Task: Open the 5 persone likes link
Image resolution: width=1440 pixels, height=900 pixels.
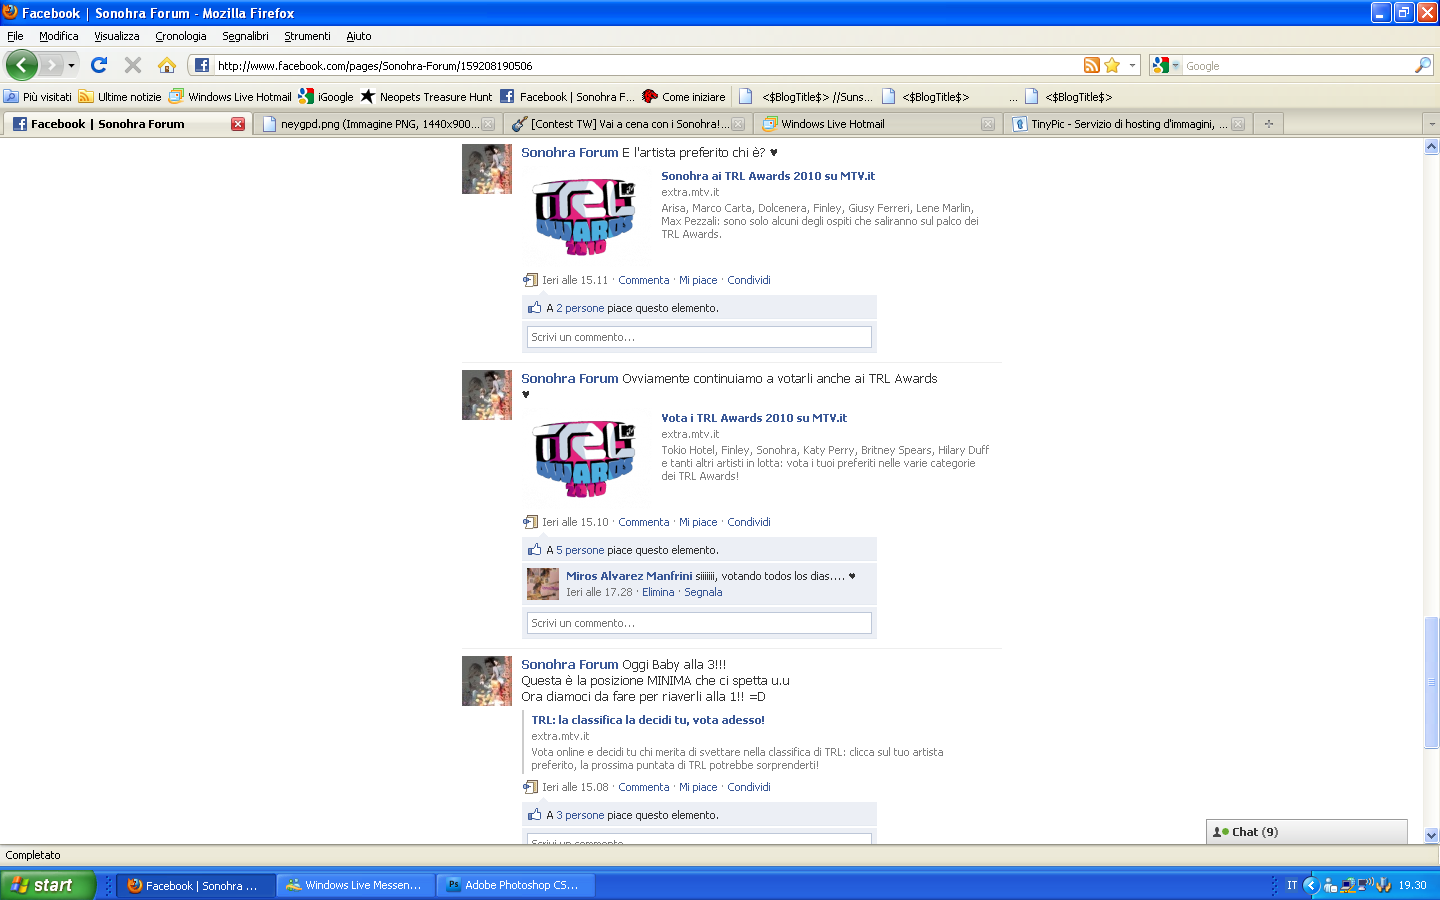Action: pyautogui.click(x=580, y=550)
